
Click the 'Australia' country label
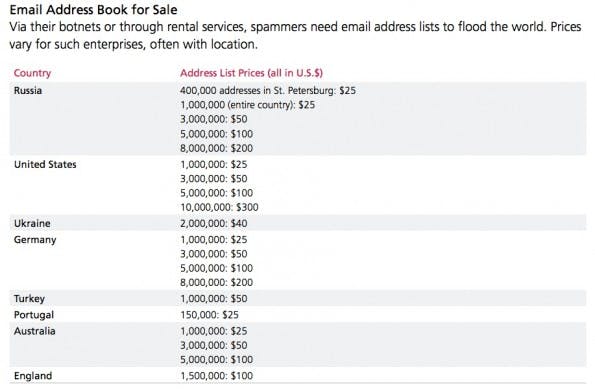tap(35, 331)
